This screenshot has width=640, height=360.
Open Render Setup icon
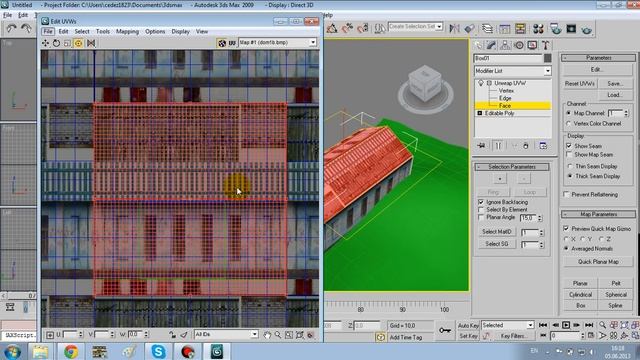pyautogui.click(x=556, y=28)
